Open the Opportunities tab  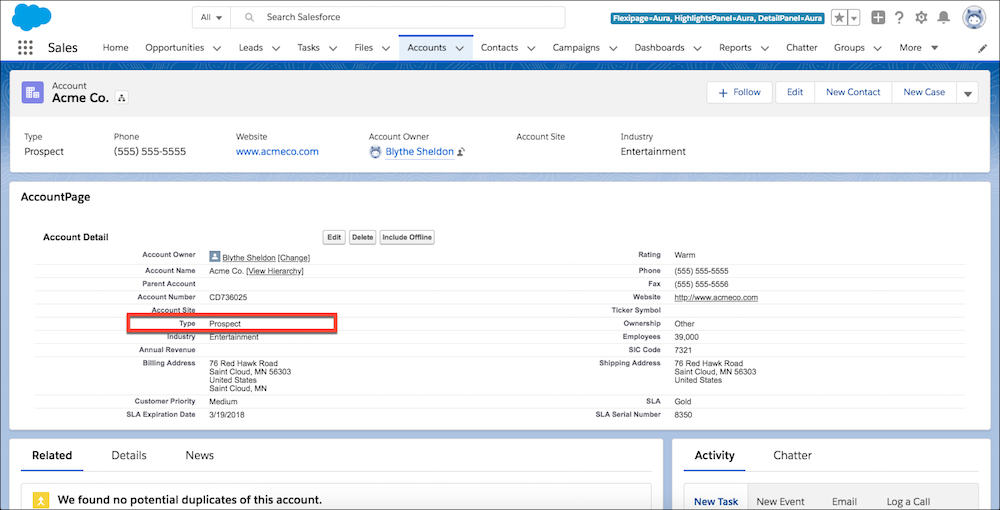(x=175, y=48)
